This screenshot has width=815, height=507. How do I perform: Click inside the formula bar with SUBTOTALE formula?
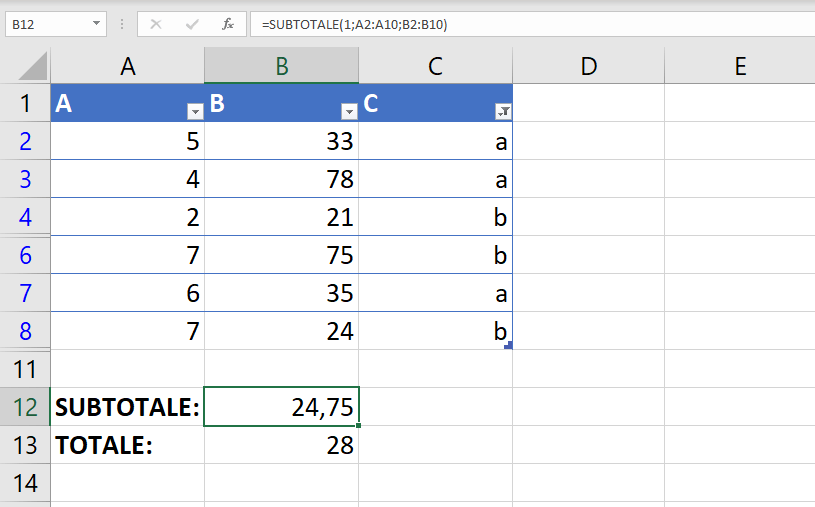pos(532,24)
